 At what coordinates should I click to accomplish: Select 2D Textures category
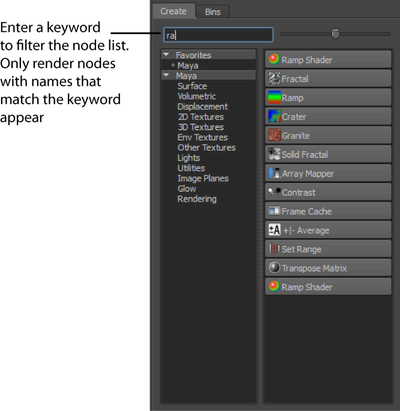click(x=201, y=117)
